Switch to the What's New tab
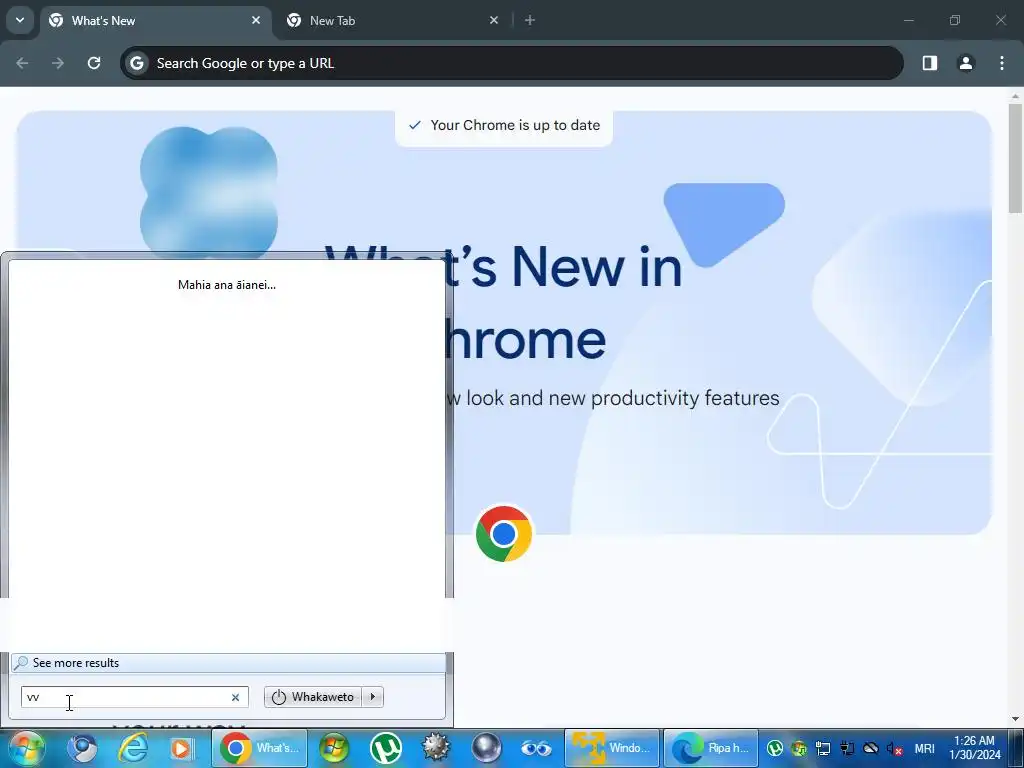Image resolution: width=1024 pixels, height=768 pixels. tap(155, 20)
